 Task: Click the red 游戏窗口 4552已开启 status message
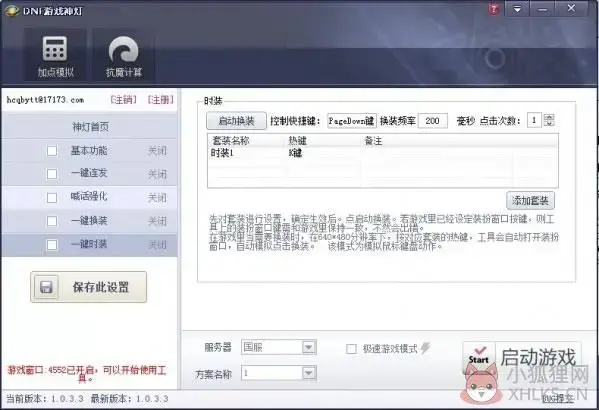pos(87,374)
